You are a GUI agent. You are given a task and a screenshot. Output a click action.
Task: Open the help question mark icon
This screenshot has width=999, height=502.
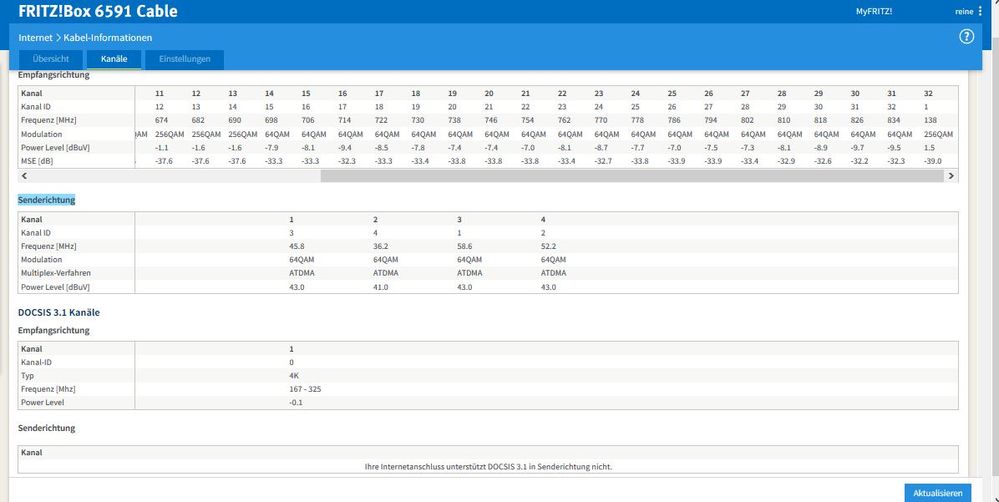click(x=967, y=37)
